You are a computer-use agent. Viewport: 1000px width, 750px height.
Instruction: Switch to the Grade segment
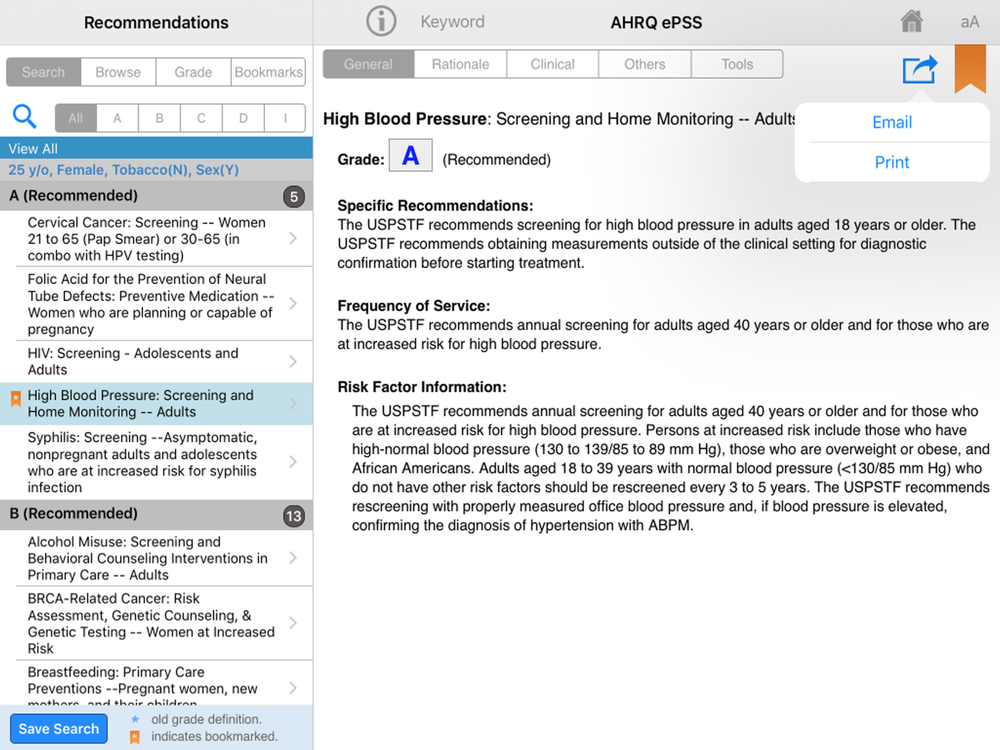193,72
